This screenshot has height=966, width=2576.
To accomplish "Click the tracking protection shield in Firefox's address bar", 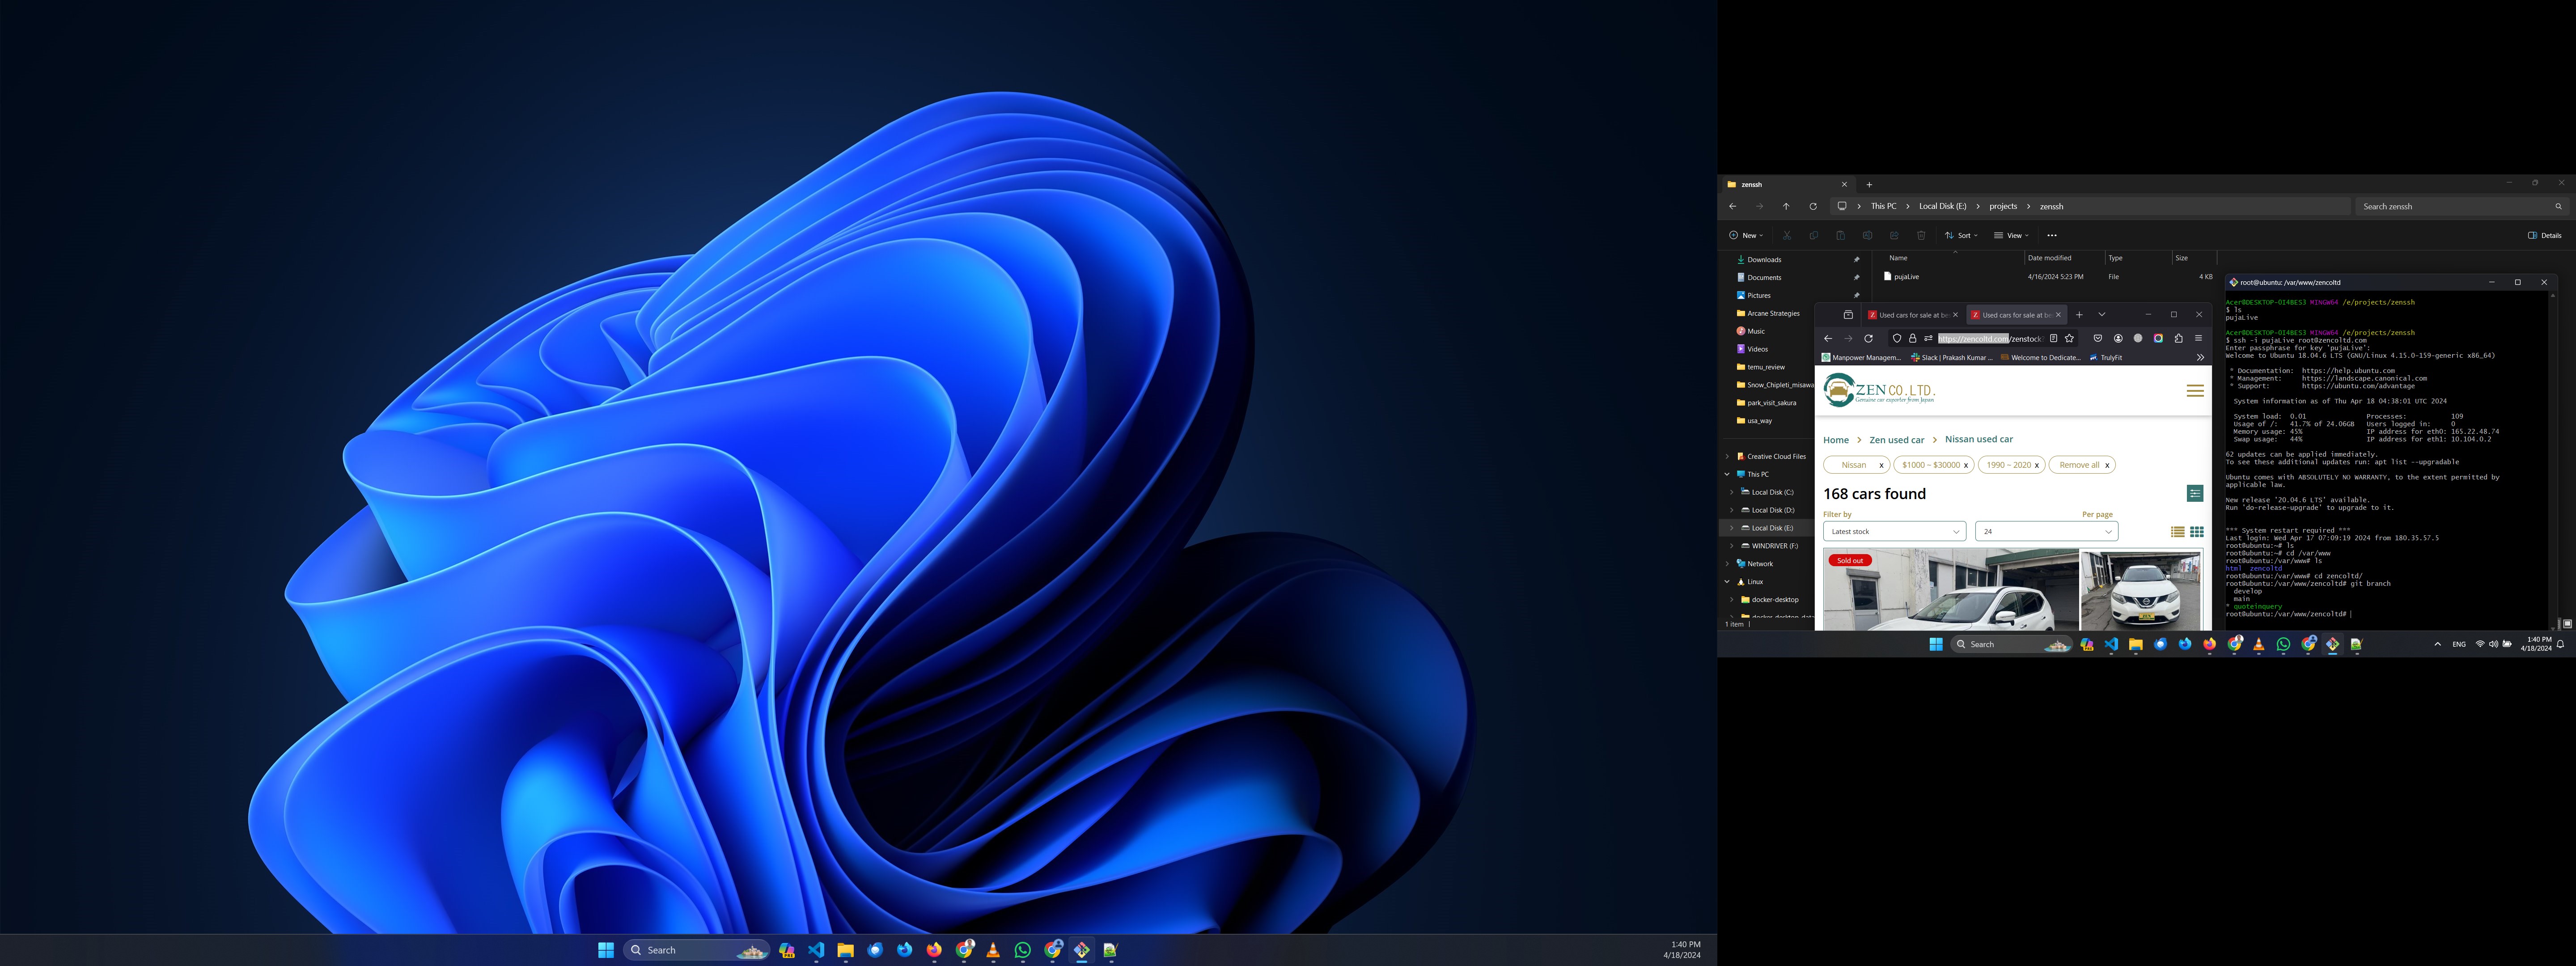I will tap(1897, 339).
